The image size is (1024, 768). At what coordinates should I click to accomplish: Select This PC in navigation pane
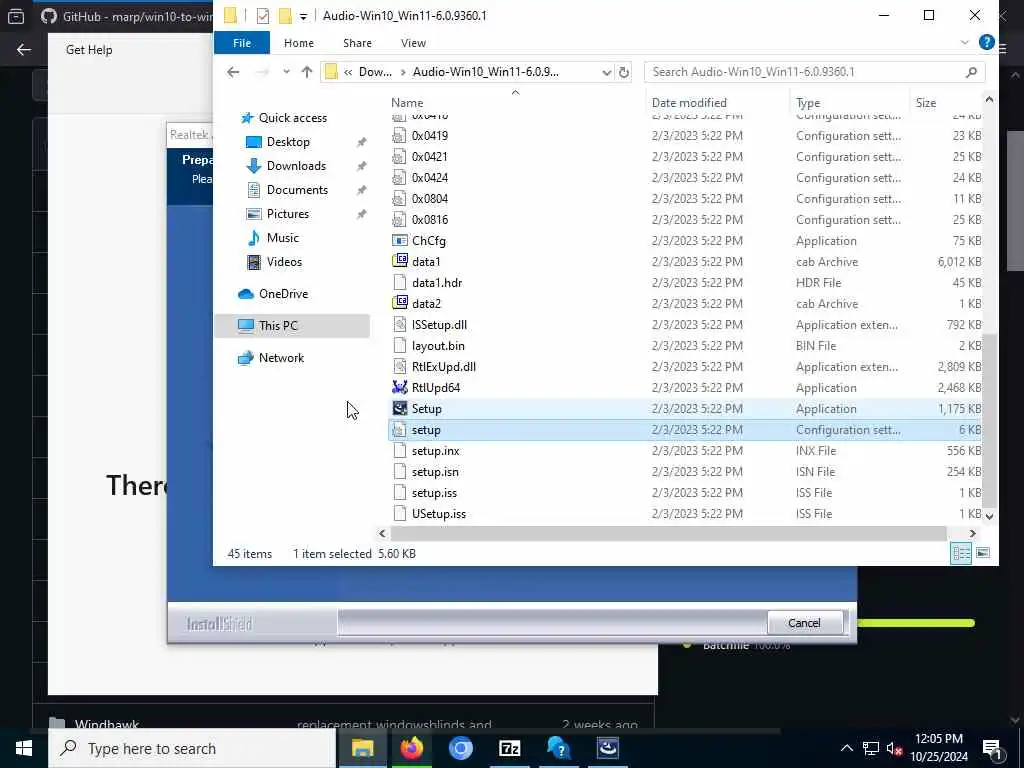pos(291,325)
